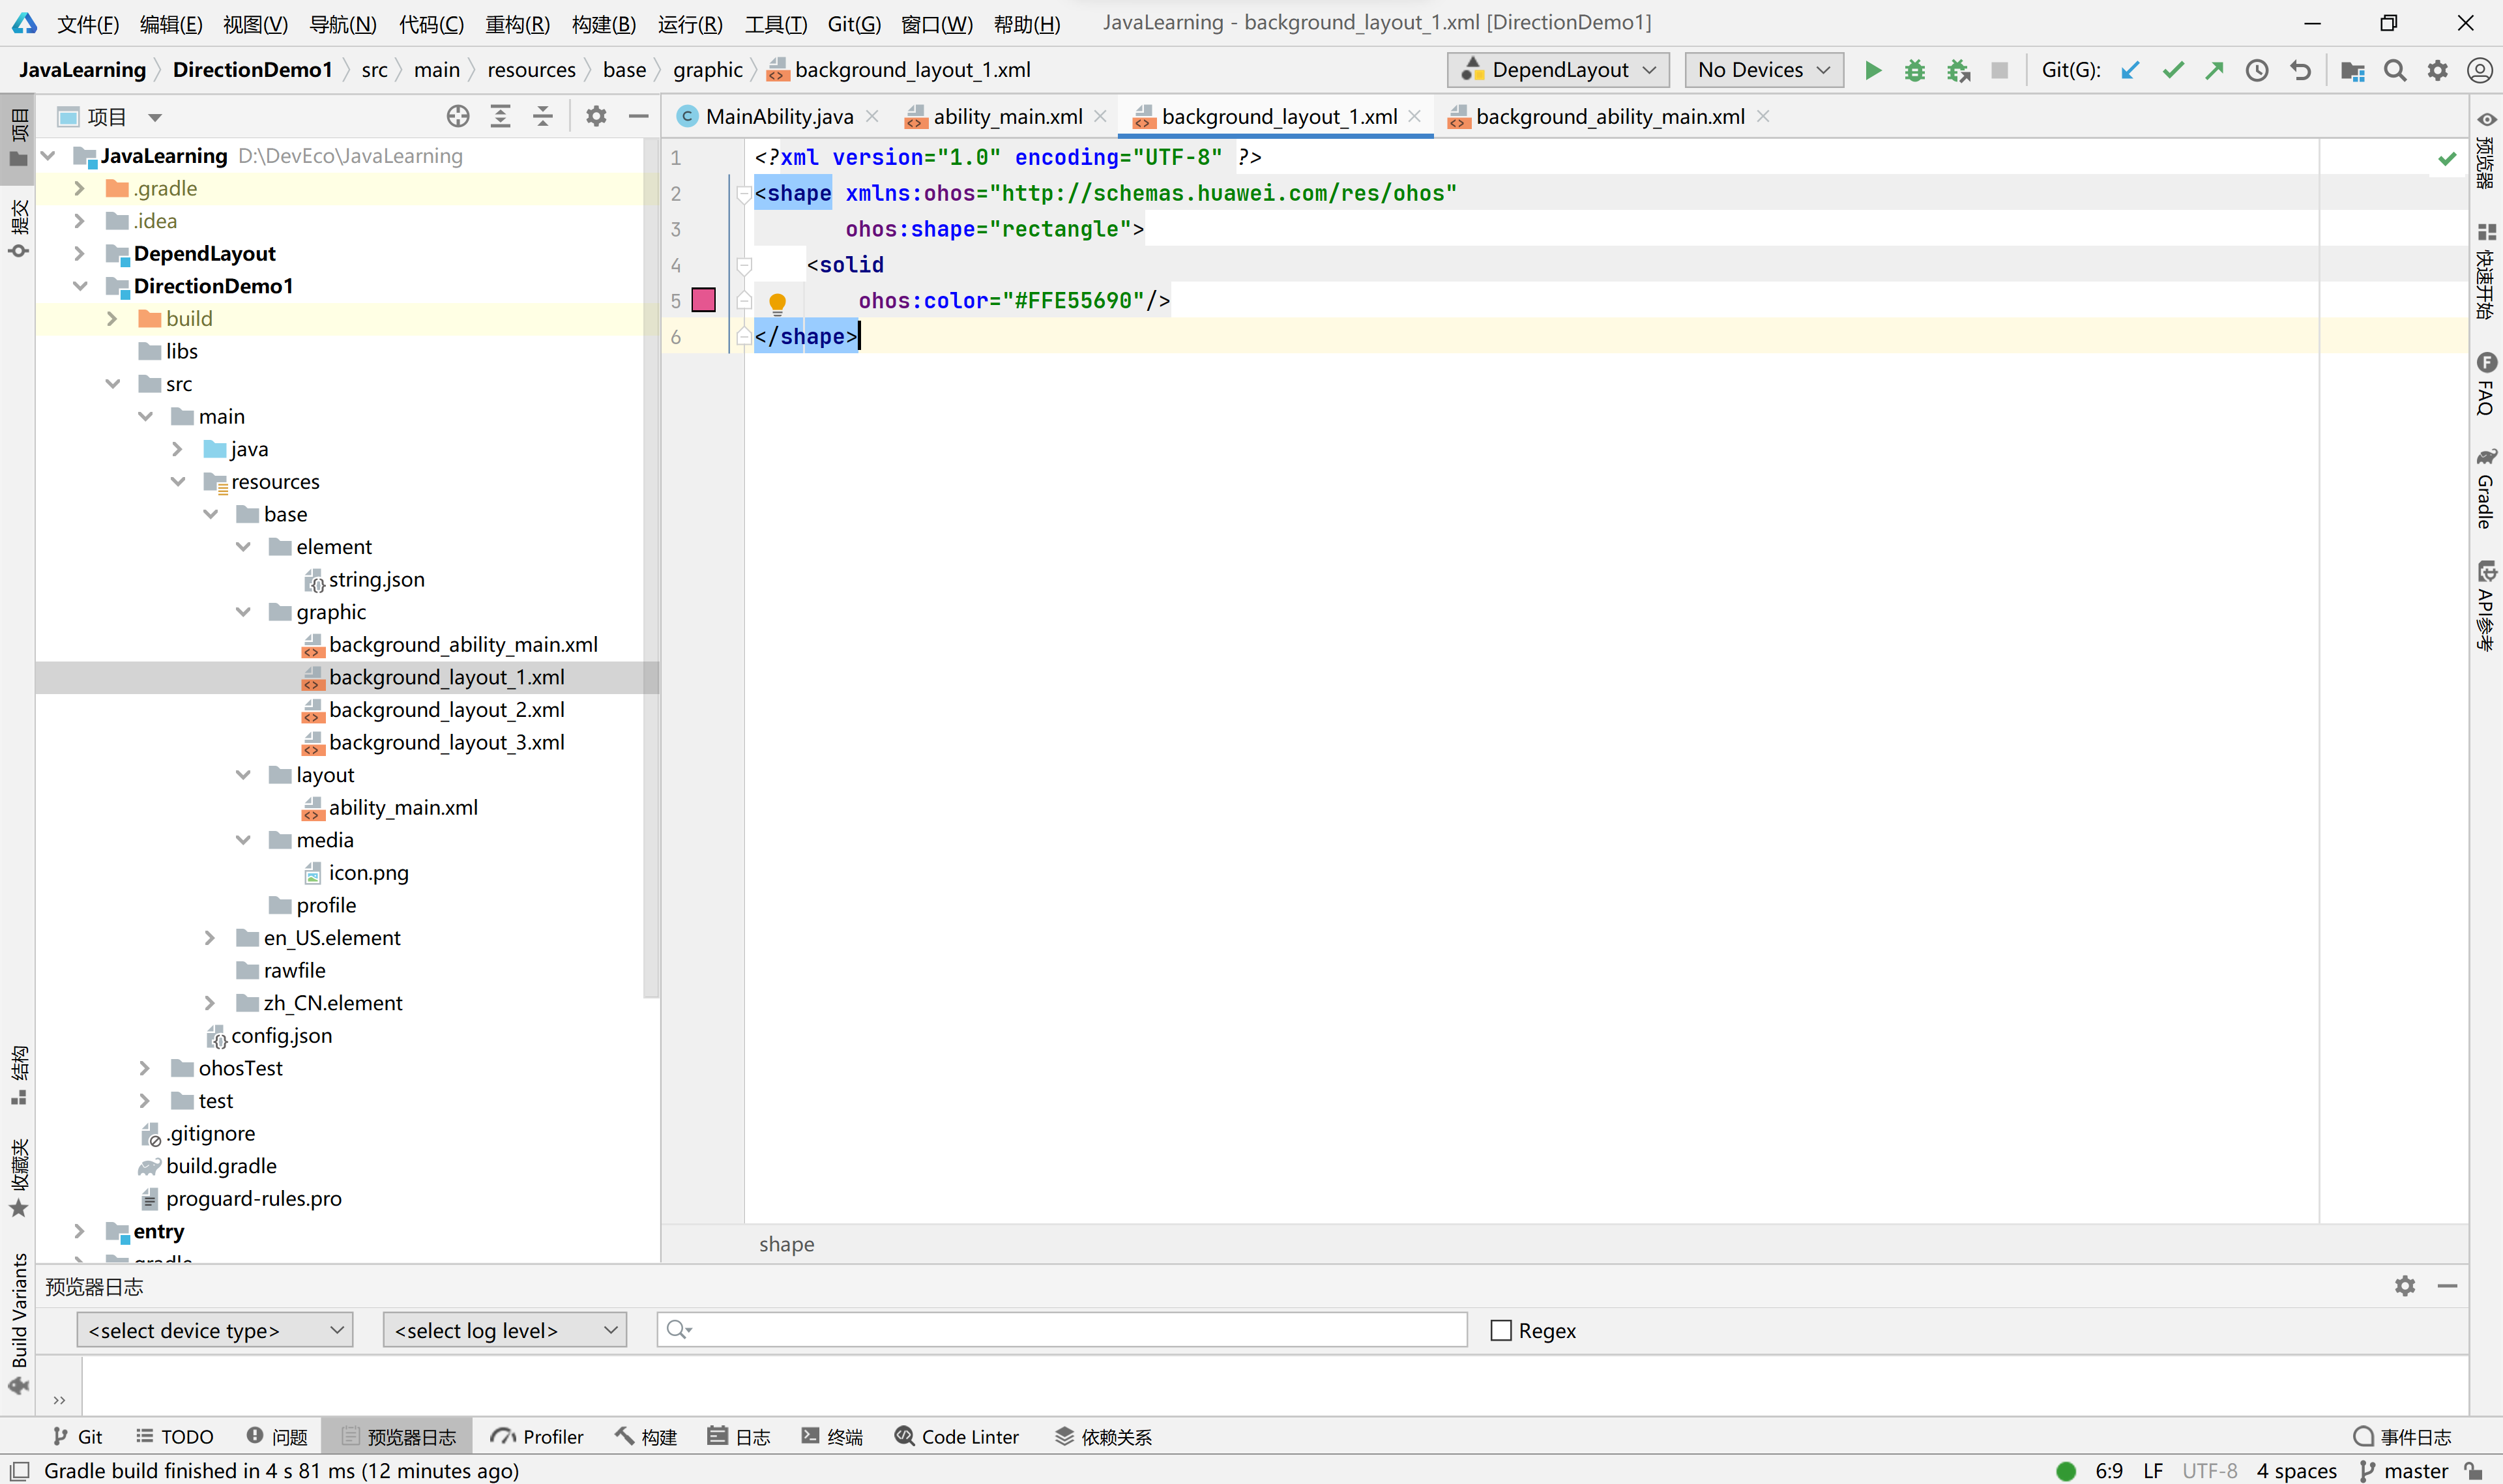Screen dimensions: 2503x1484
Task: Fold the shape tag on line 2
Action: [x=743, y=193]
